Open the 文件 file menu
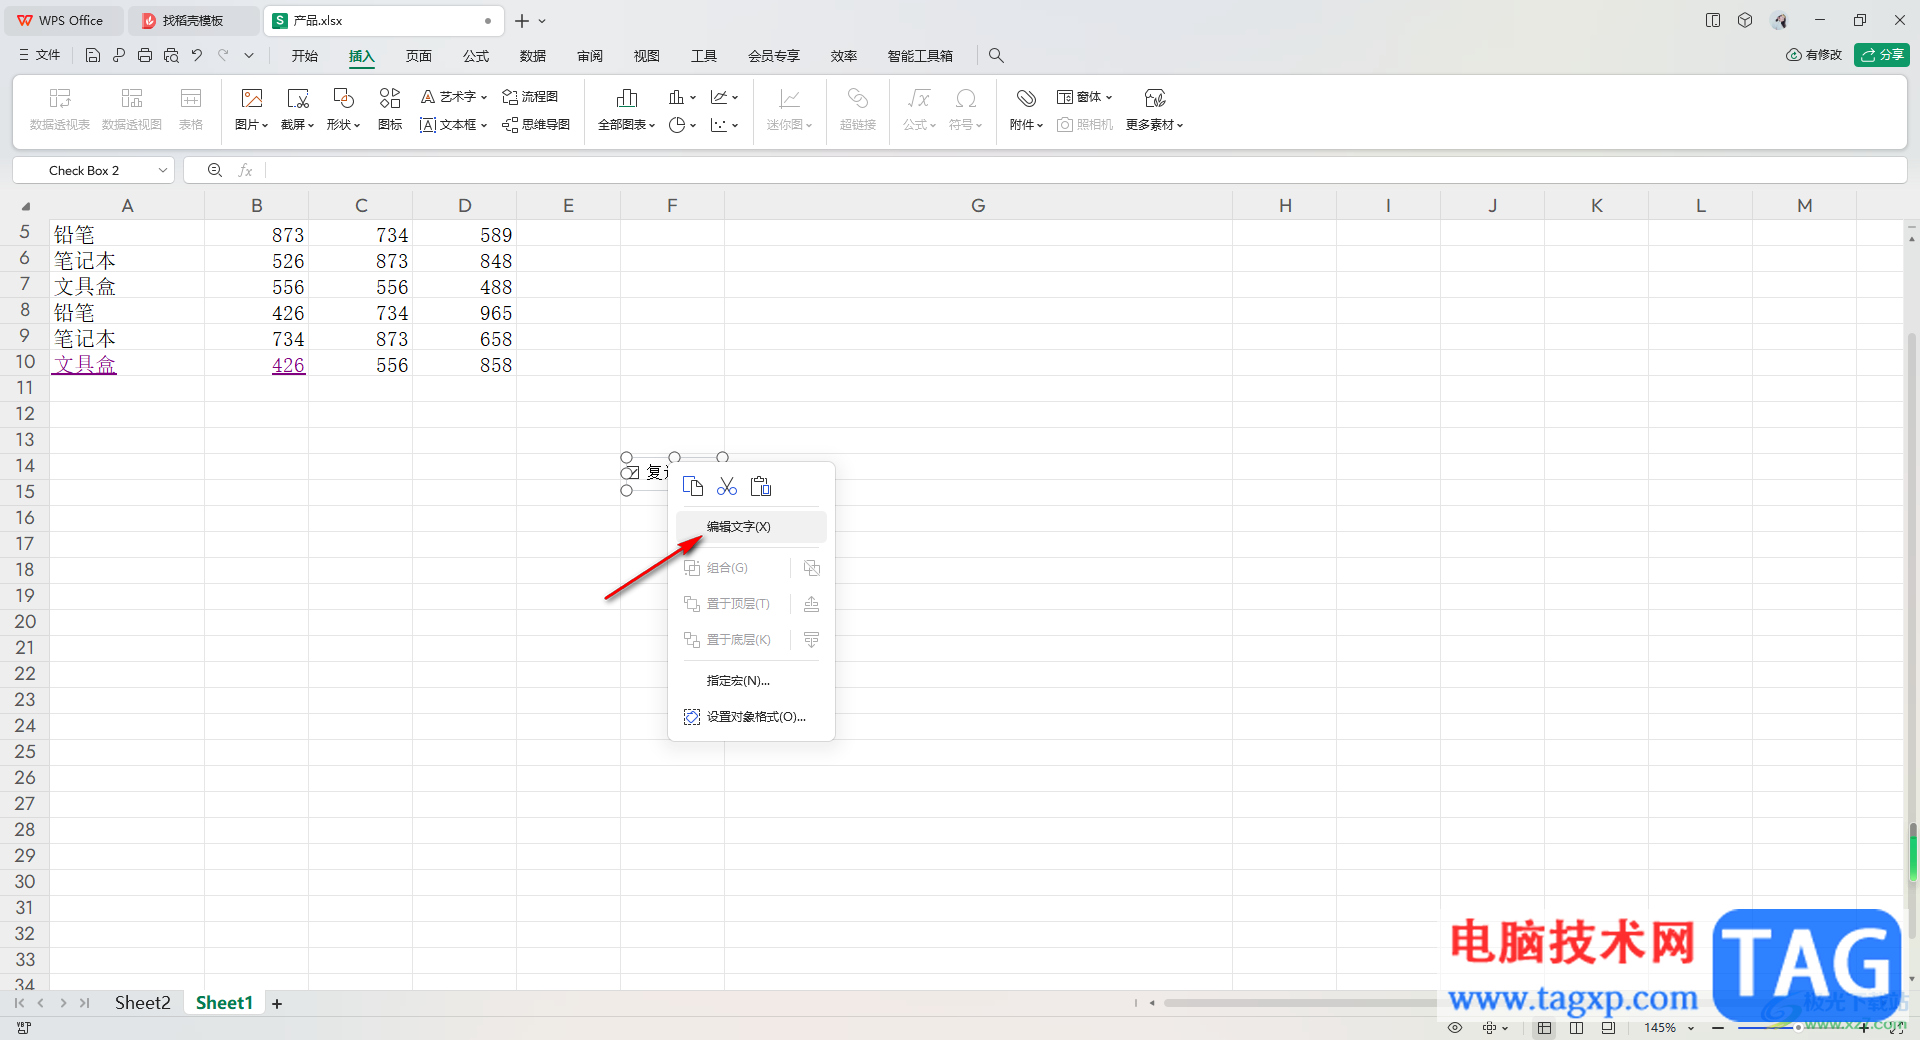 click(x=40, y=56)
